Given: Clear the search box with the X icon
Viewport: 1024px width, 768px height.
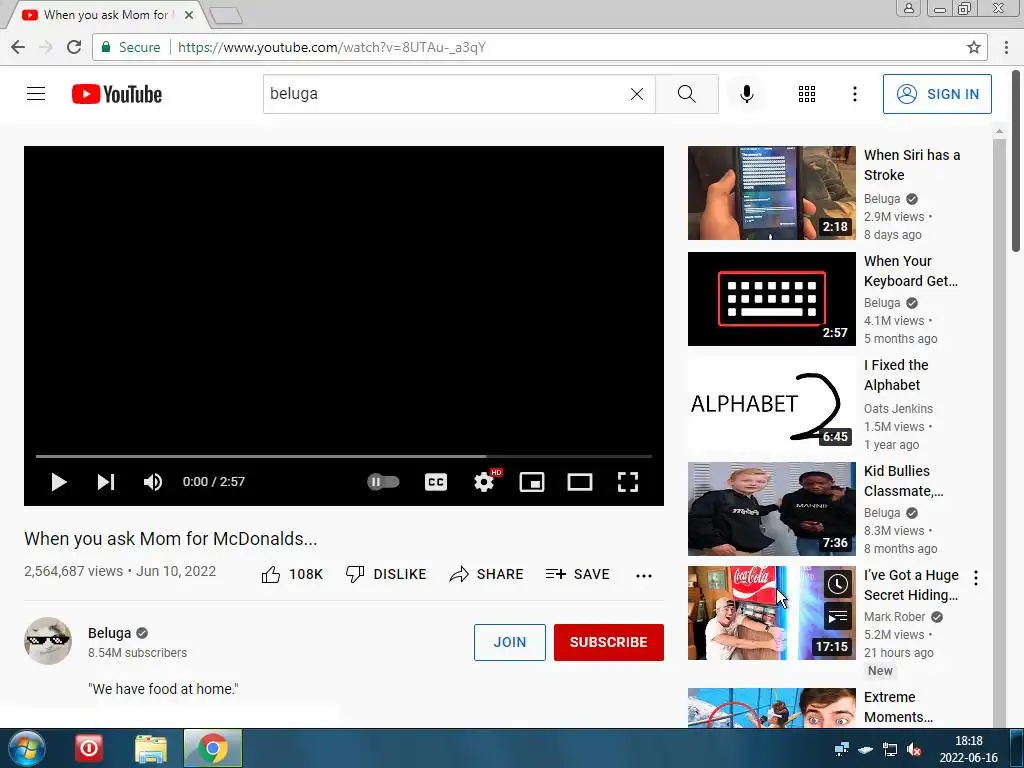Looking at the screenshot, I should [x=637, y=94].
